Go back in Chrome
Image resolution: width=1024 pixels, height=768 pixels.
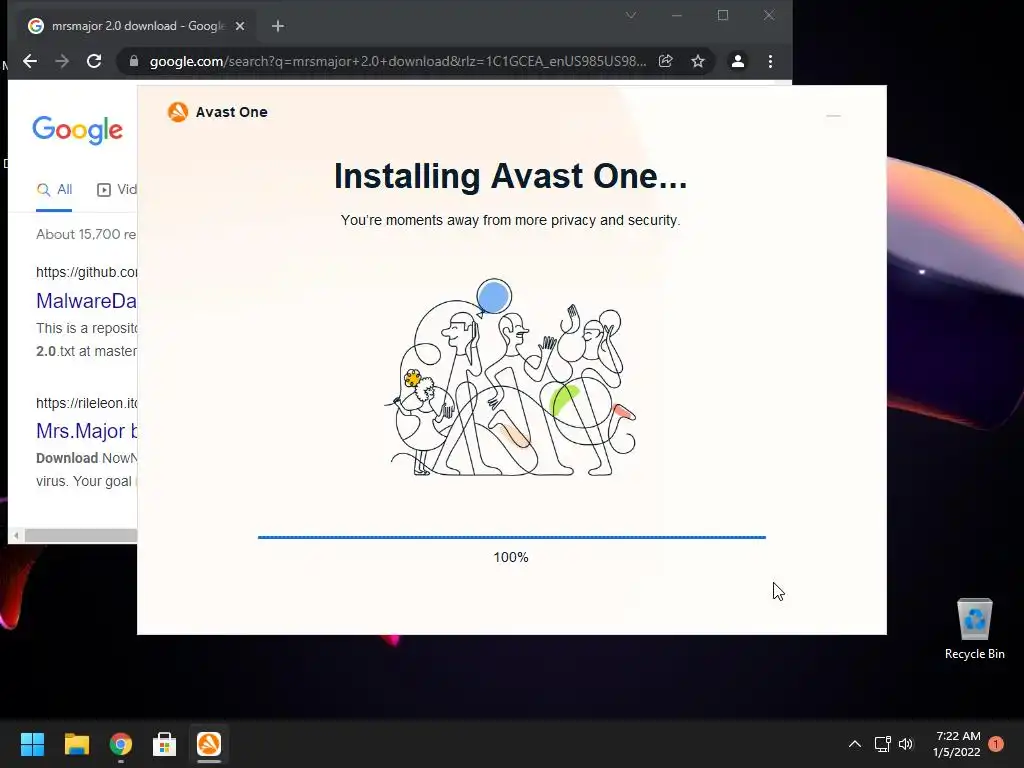(x=30, y=61)
